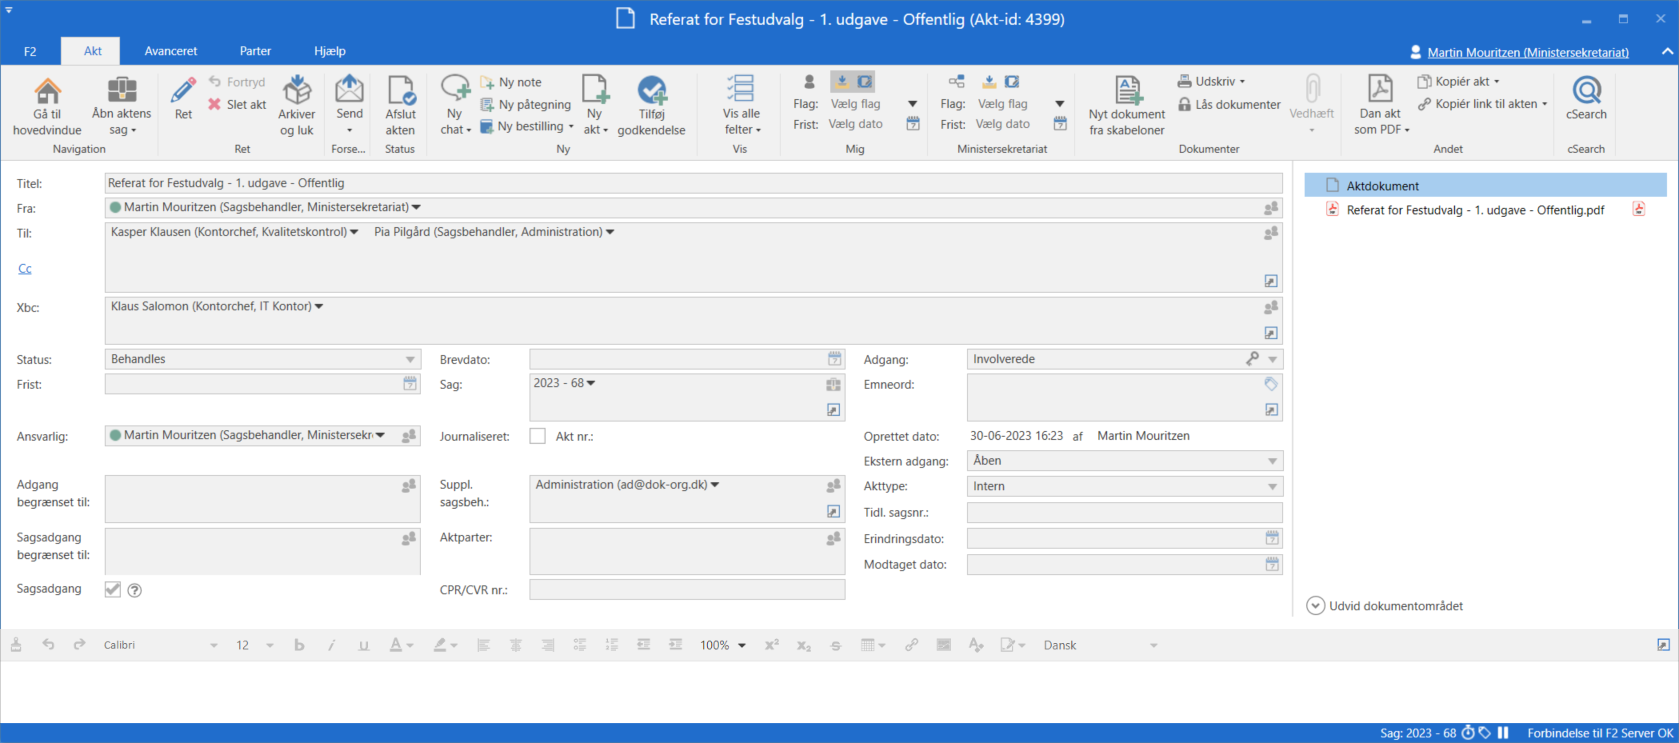Go to the main window via Gå til hovedvindue

point(47,106)
